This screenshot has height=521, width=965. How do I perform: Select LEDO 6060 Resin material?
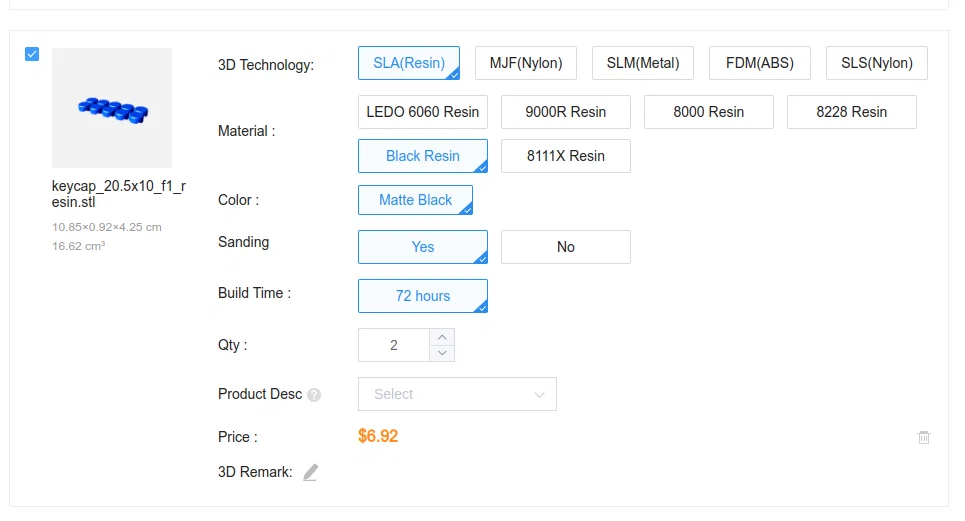[423, 112]
